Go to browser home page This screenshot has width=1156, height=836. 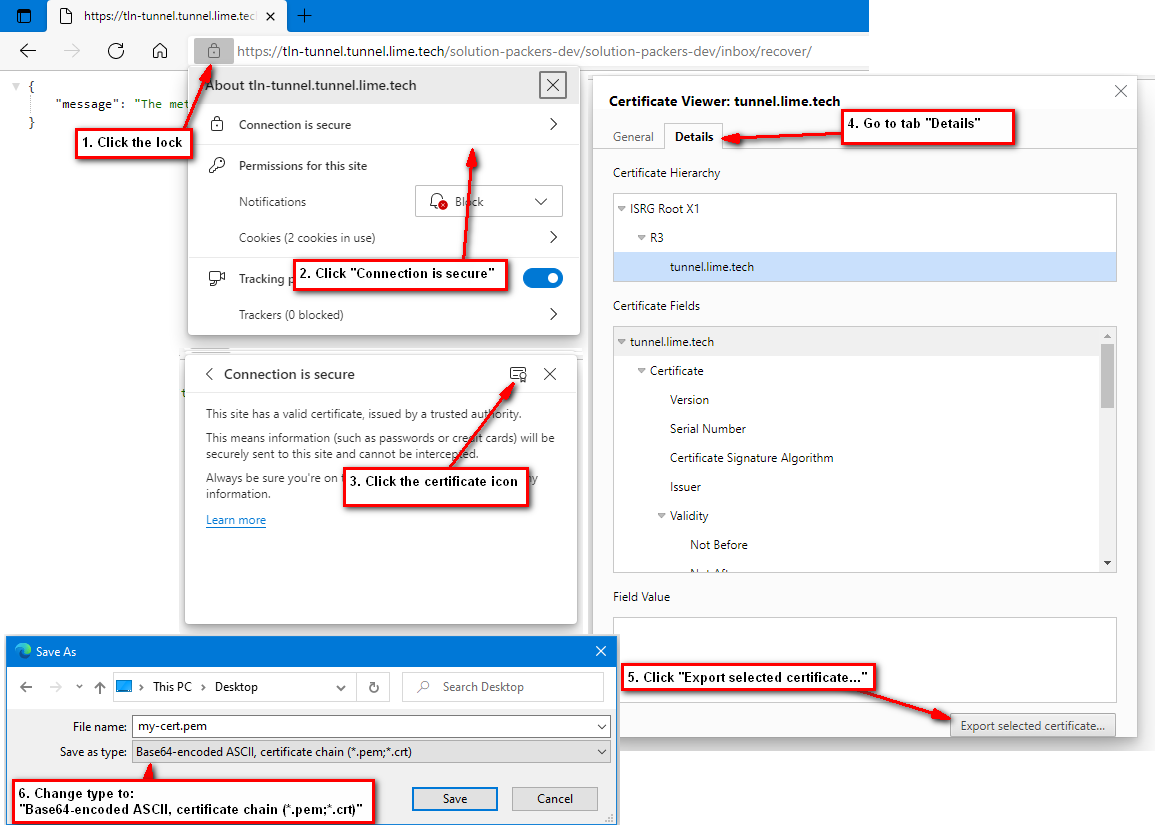[x=160, y=51]
